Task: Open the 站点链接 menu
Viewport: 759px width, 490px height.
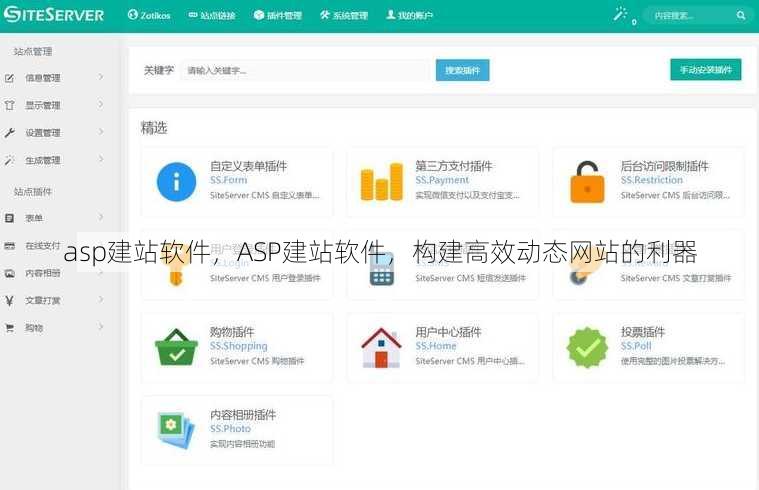Action: 212,15
